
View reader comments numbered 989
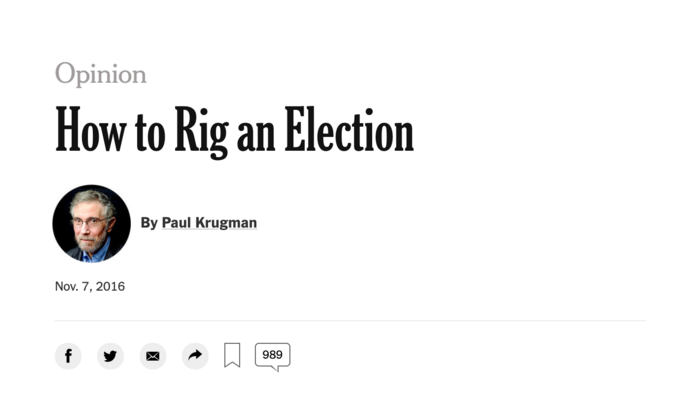272,354
